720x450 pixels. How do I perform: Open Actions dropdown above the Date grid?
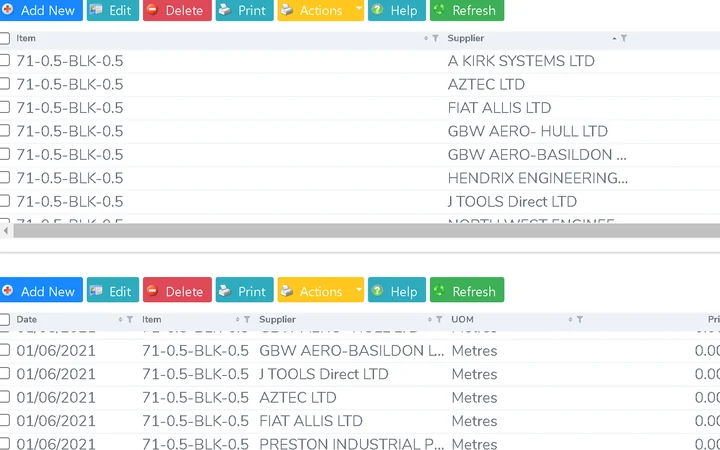coord(321,290)
